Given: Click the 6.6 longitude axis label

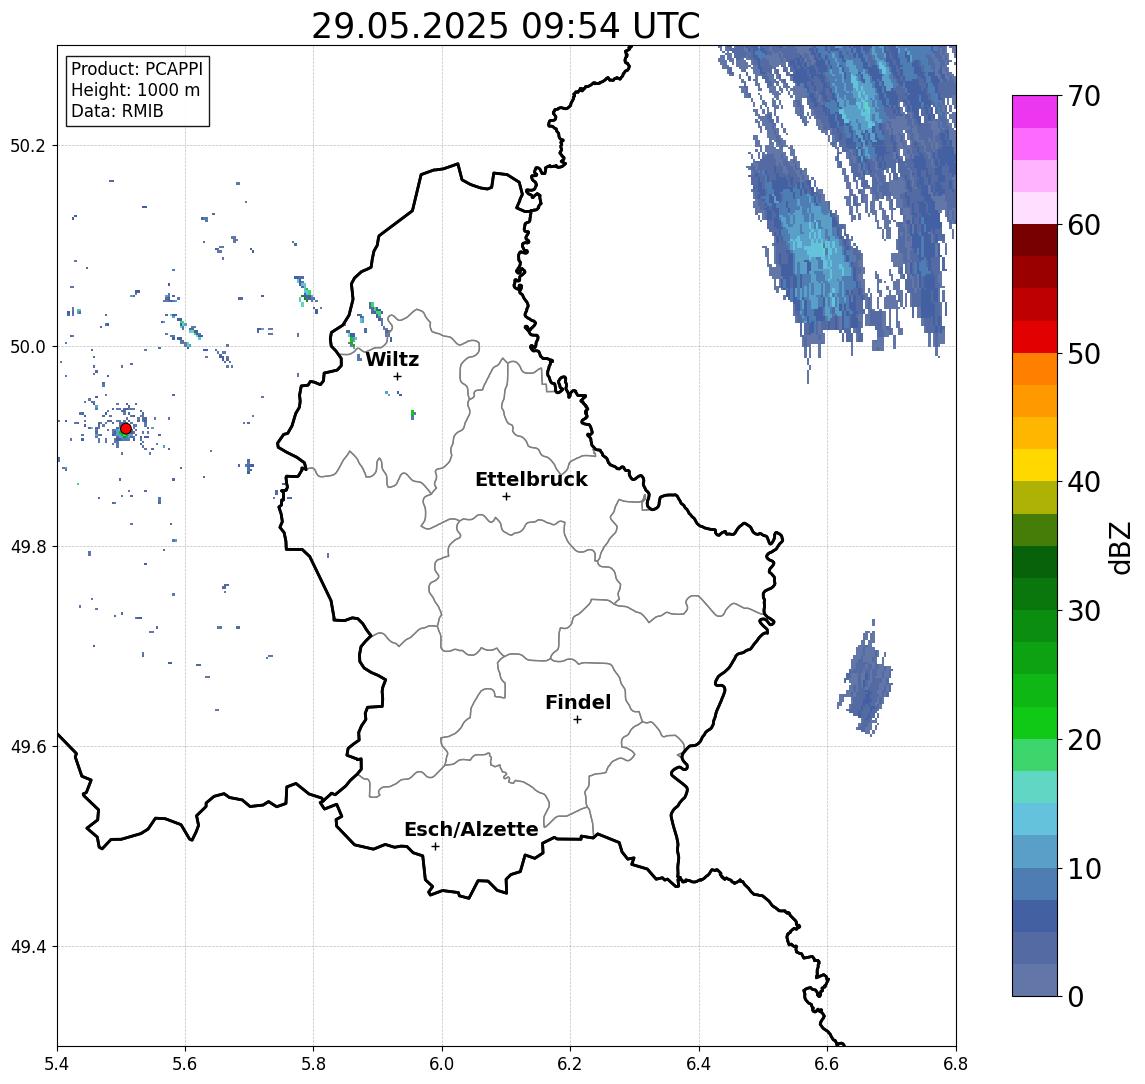Looking at the screenshot, I should [827, 1064].
